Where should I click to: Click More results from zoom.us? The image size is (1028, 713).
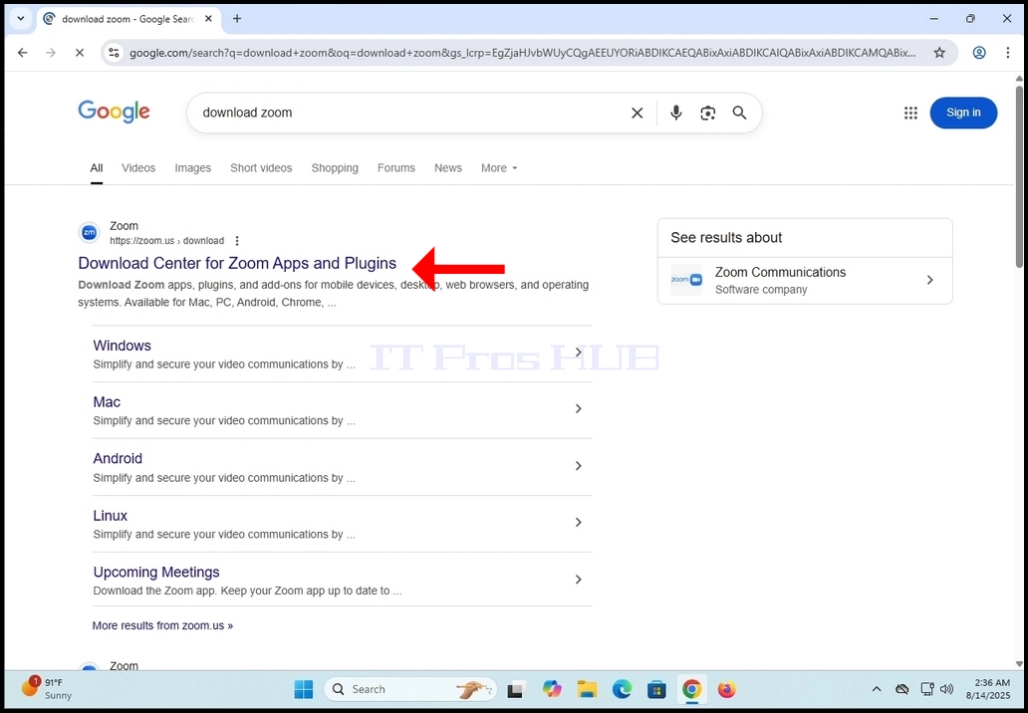point(163,625)
